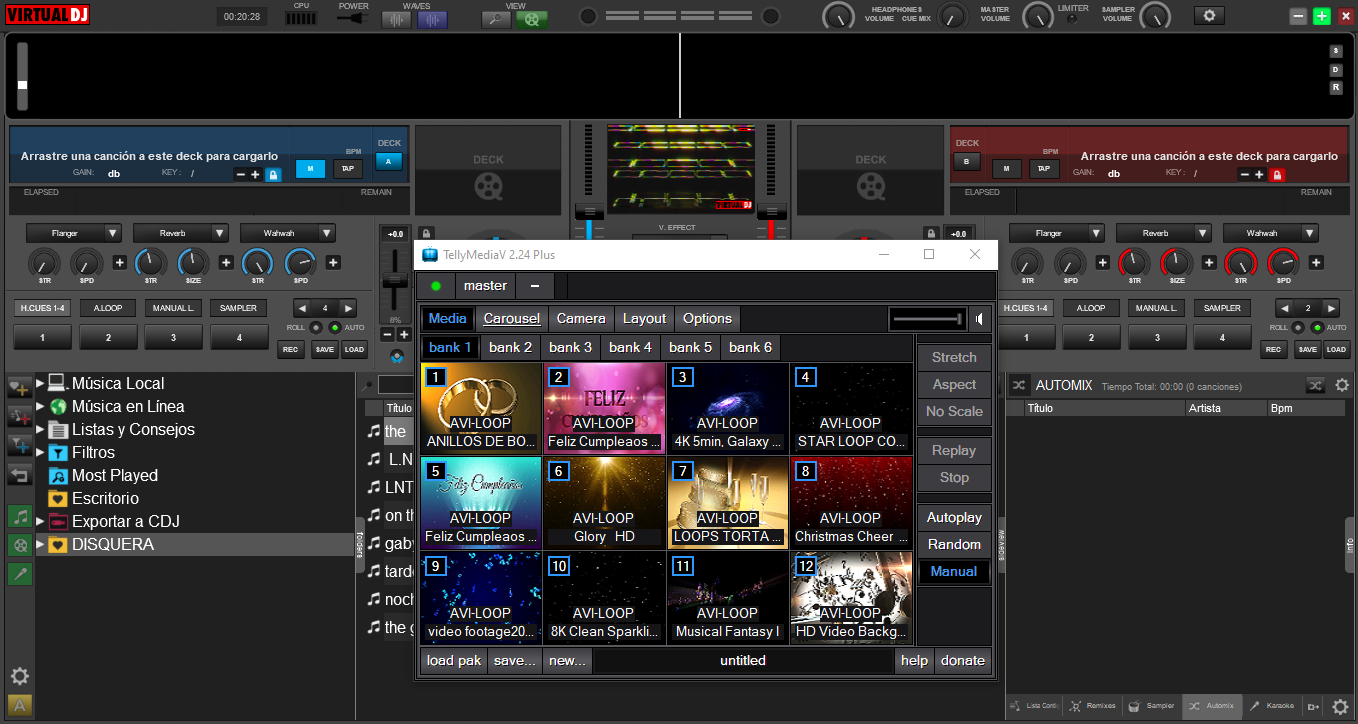Open right deck Wahwah effect dropdown
The width and height of the screenshot is (1358, 724).
(x=1270, y=233)
